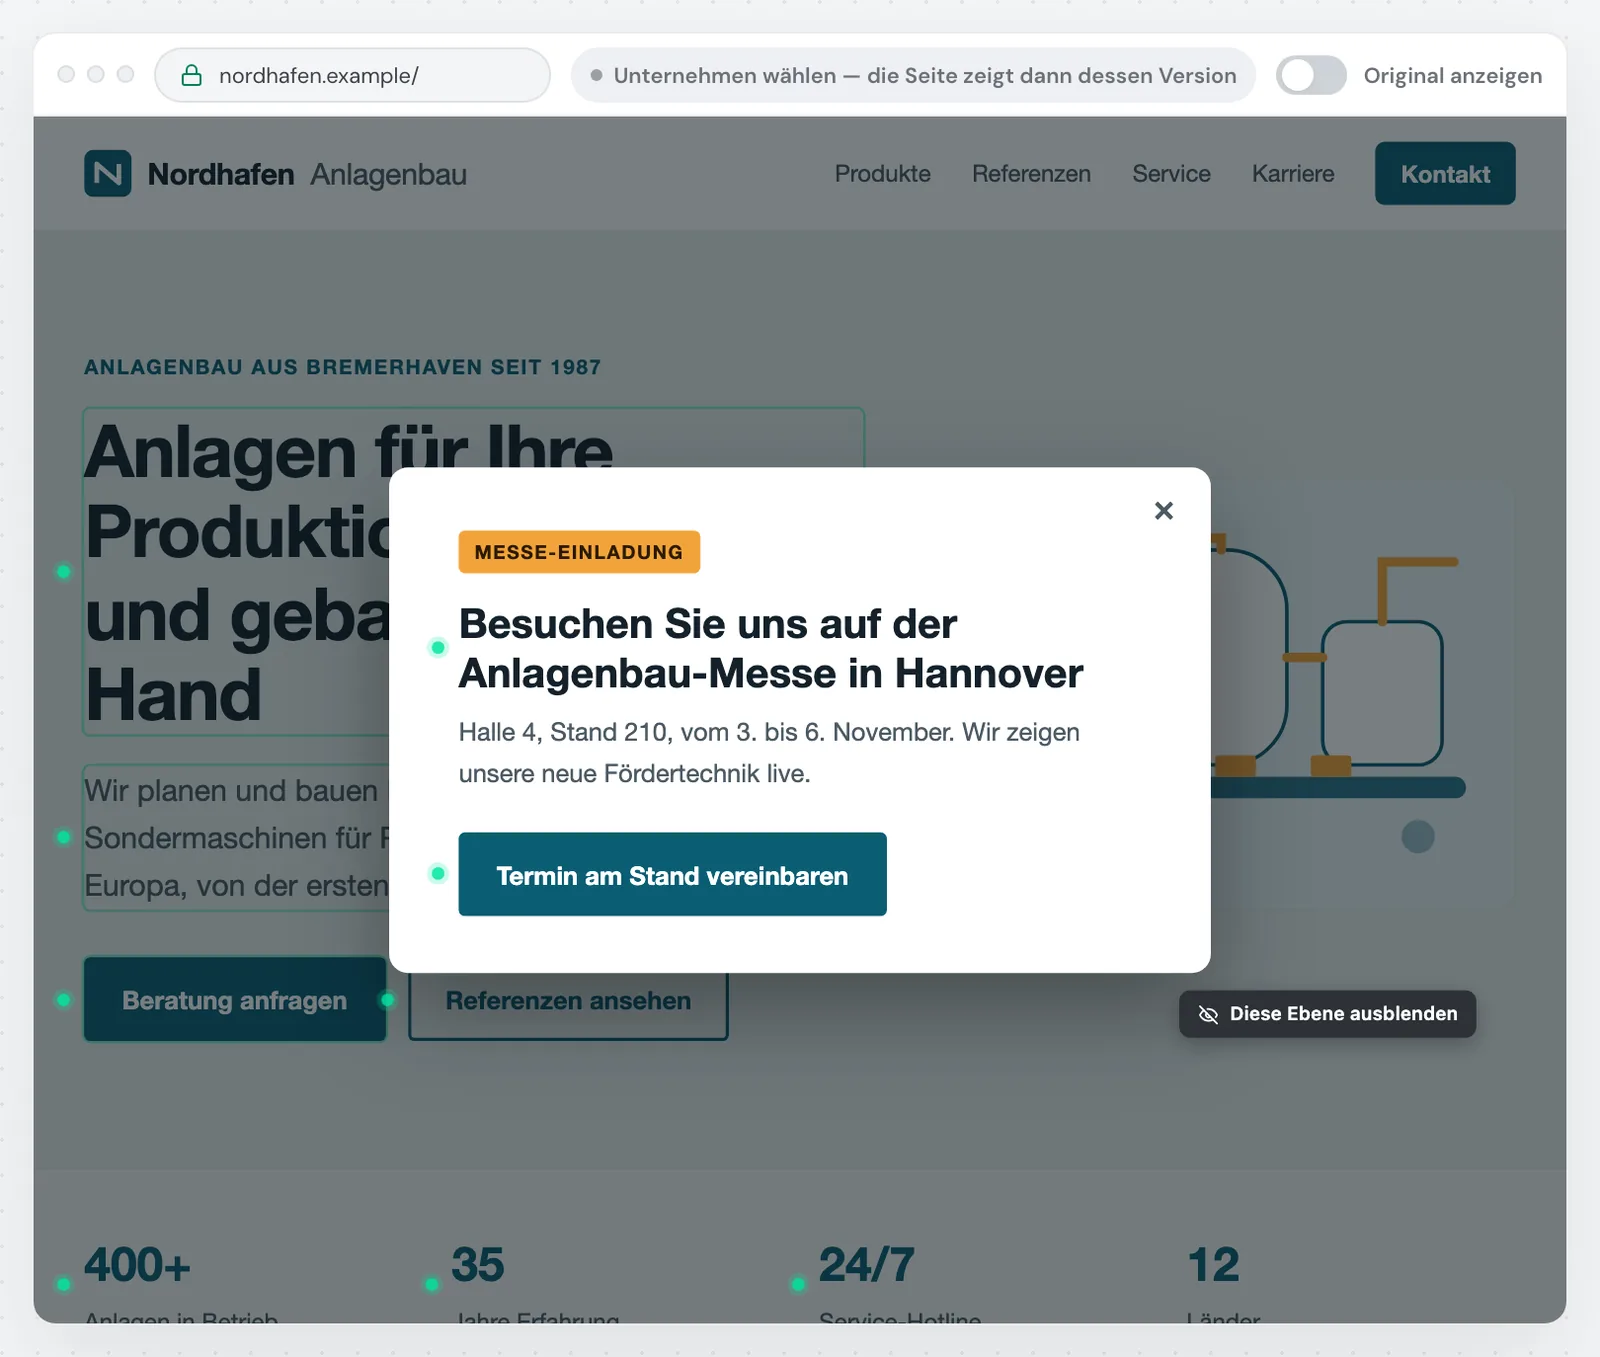Click the 12 Länder statistic number
Viewport: 1600px width, 1357px height.
(1213, 1265)
